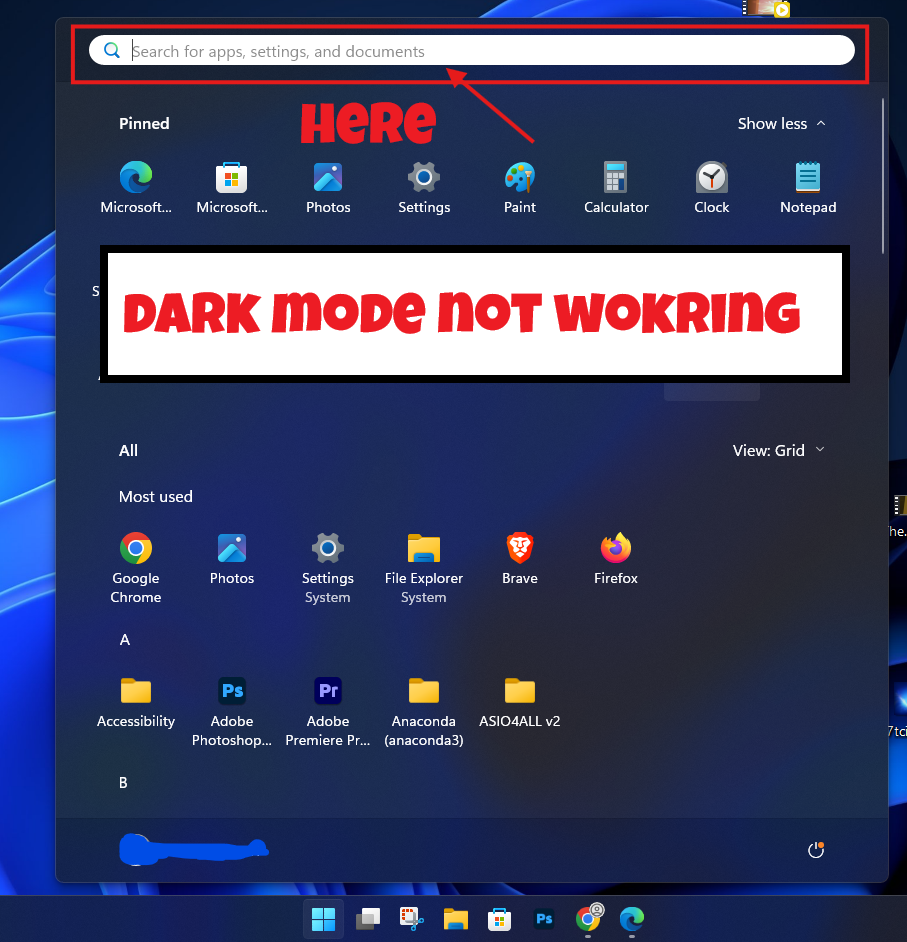Open the user account profile button

pos(193,849)
